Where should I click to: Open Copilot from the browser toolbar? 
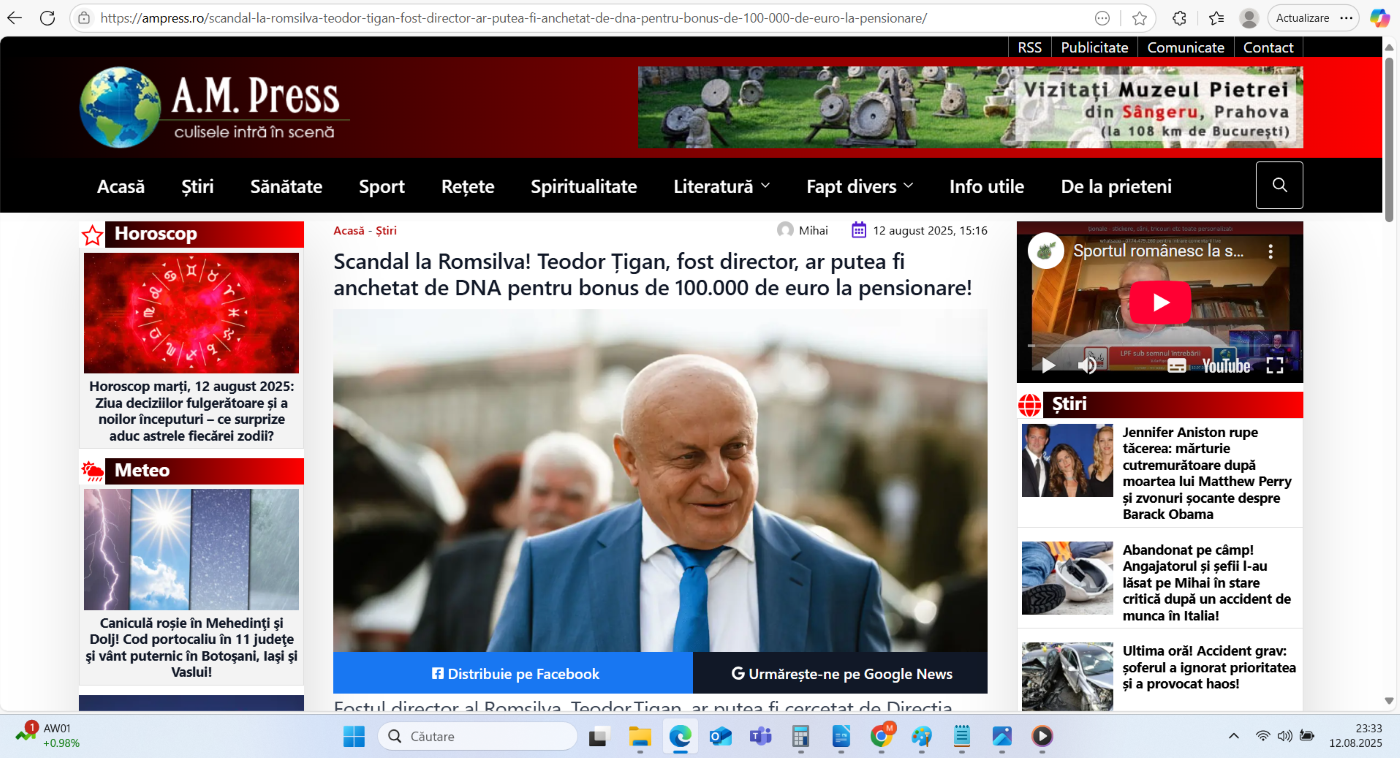click(1379, 17)
